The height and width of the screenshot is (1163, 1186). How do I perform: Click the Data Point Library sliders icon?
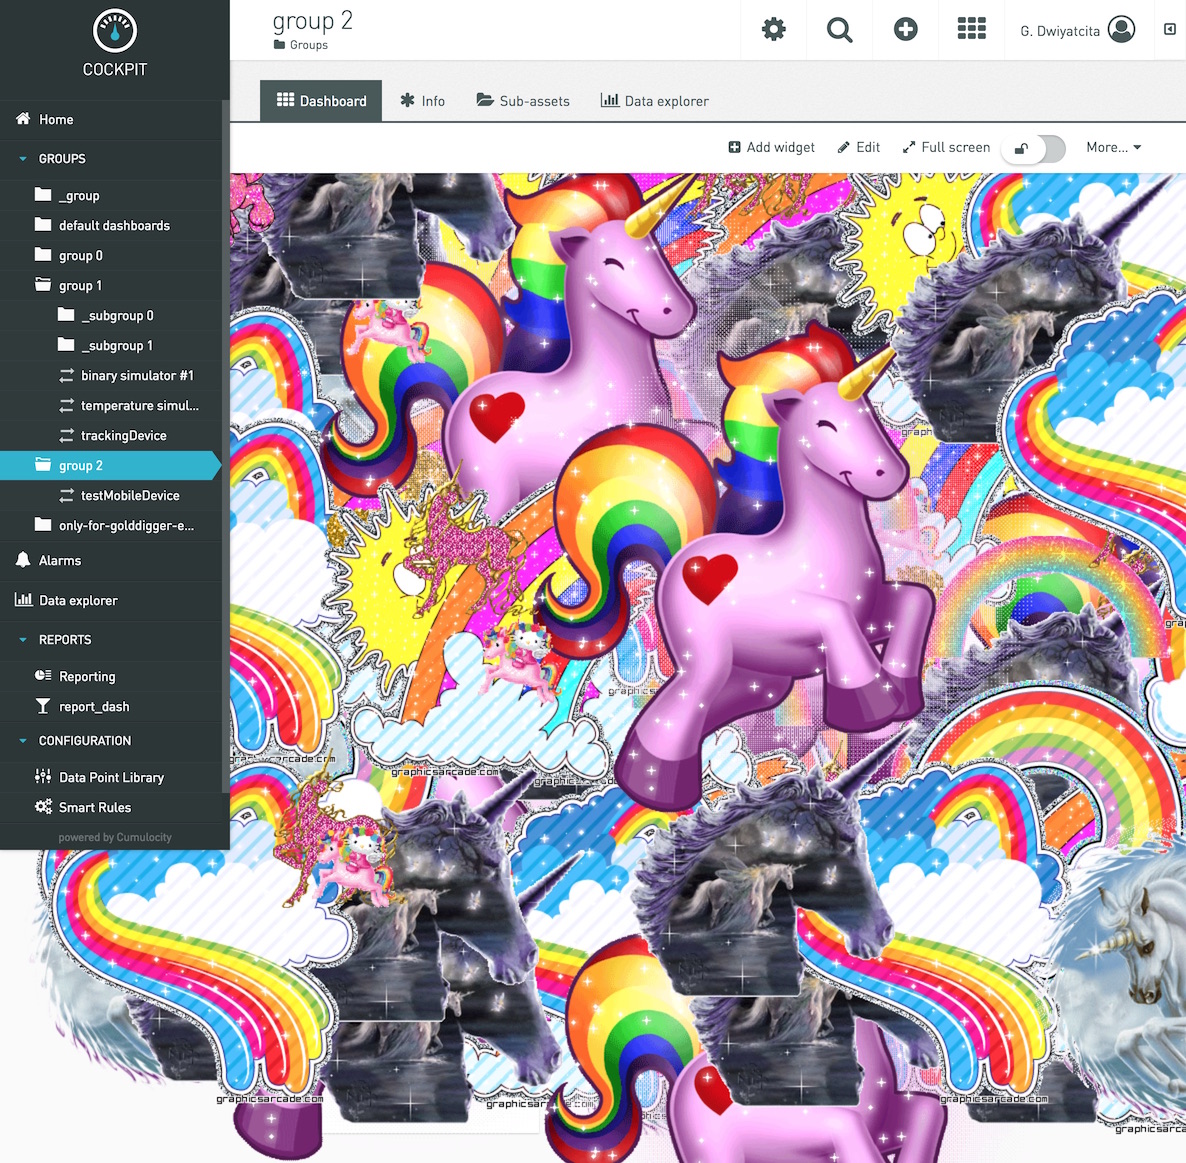[43, 776]
